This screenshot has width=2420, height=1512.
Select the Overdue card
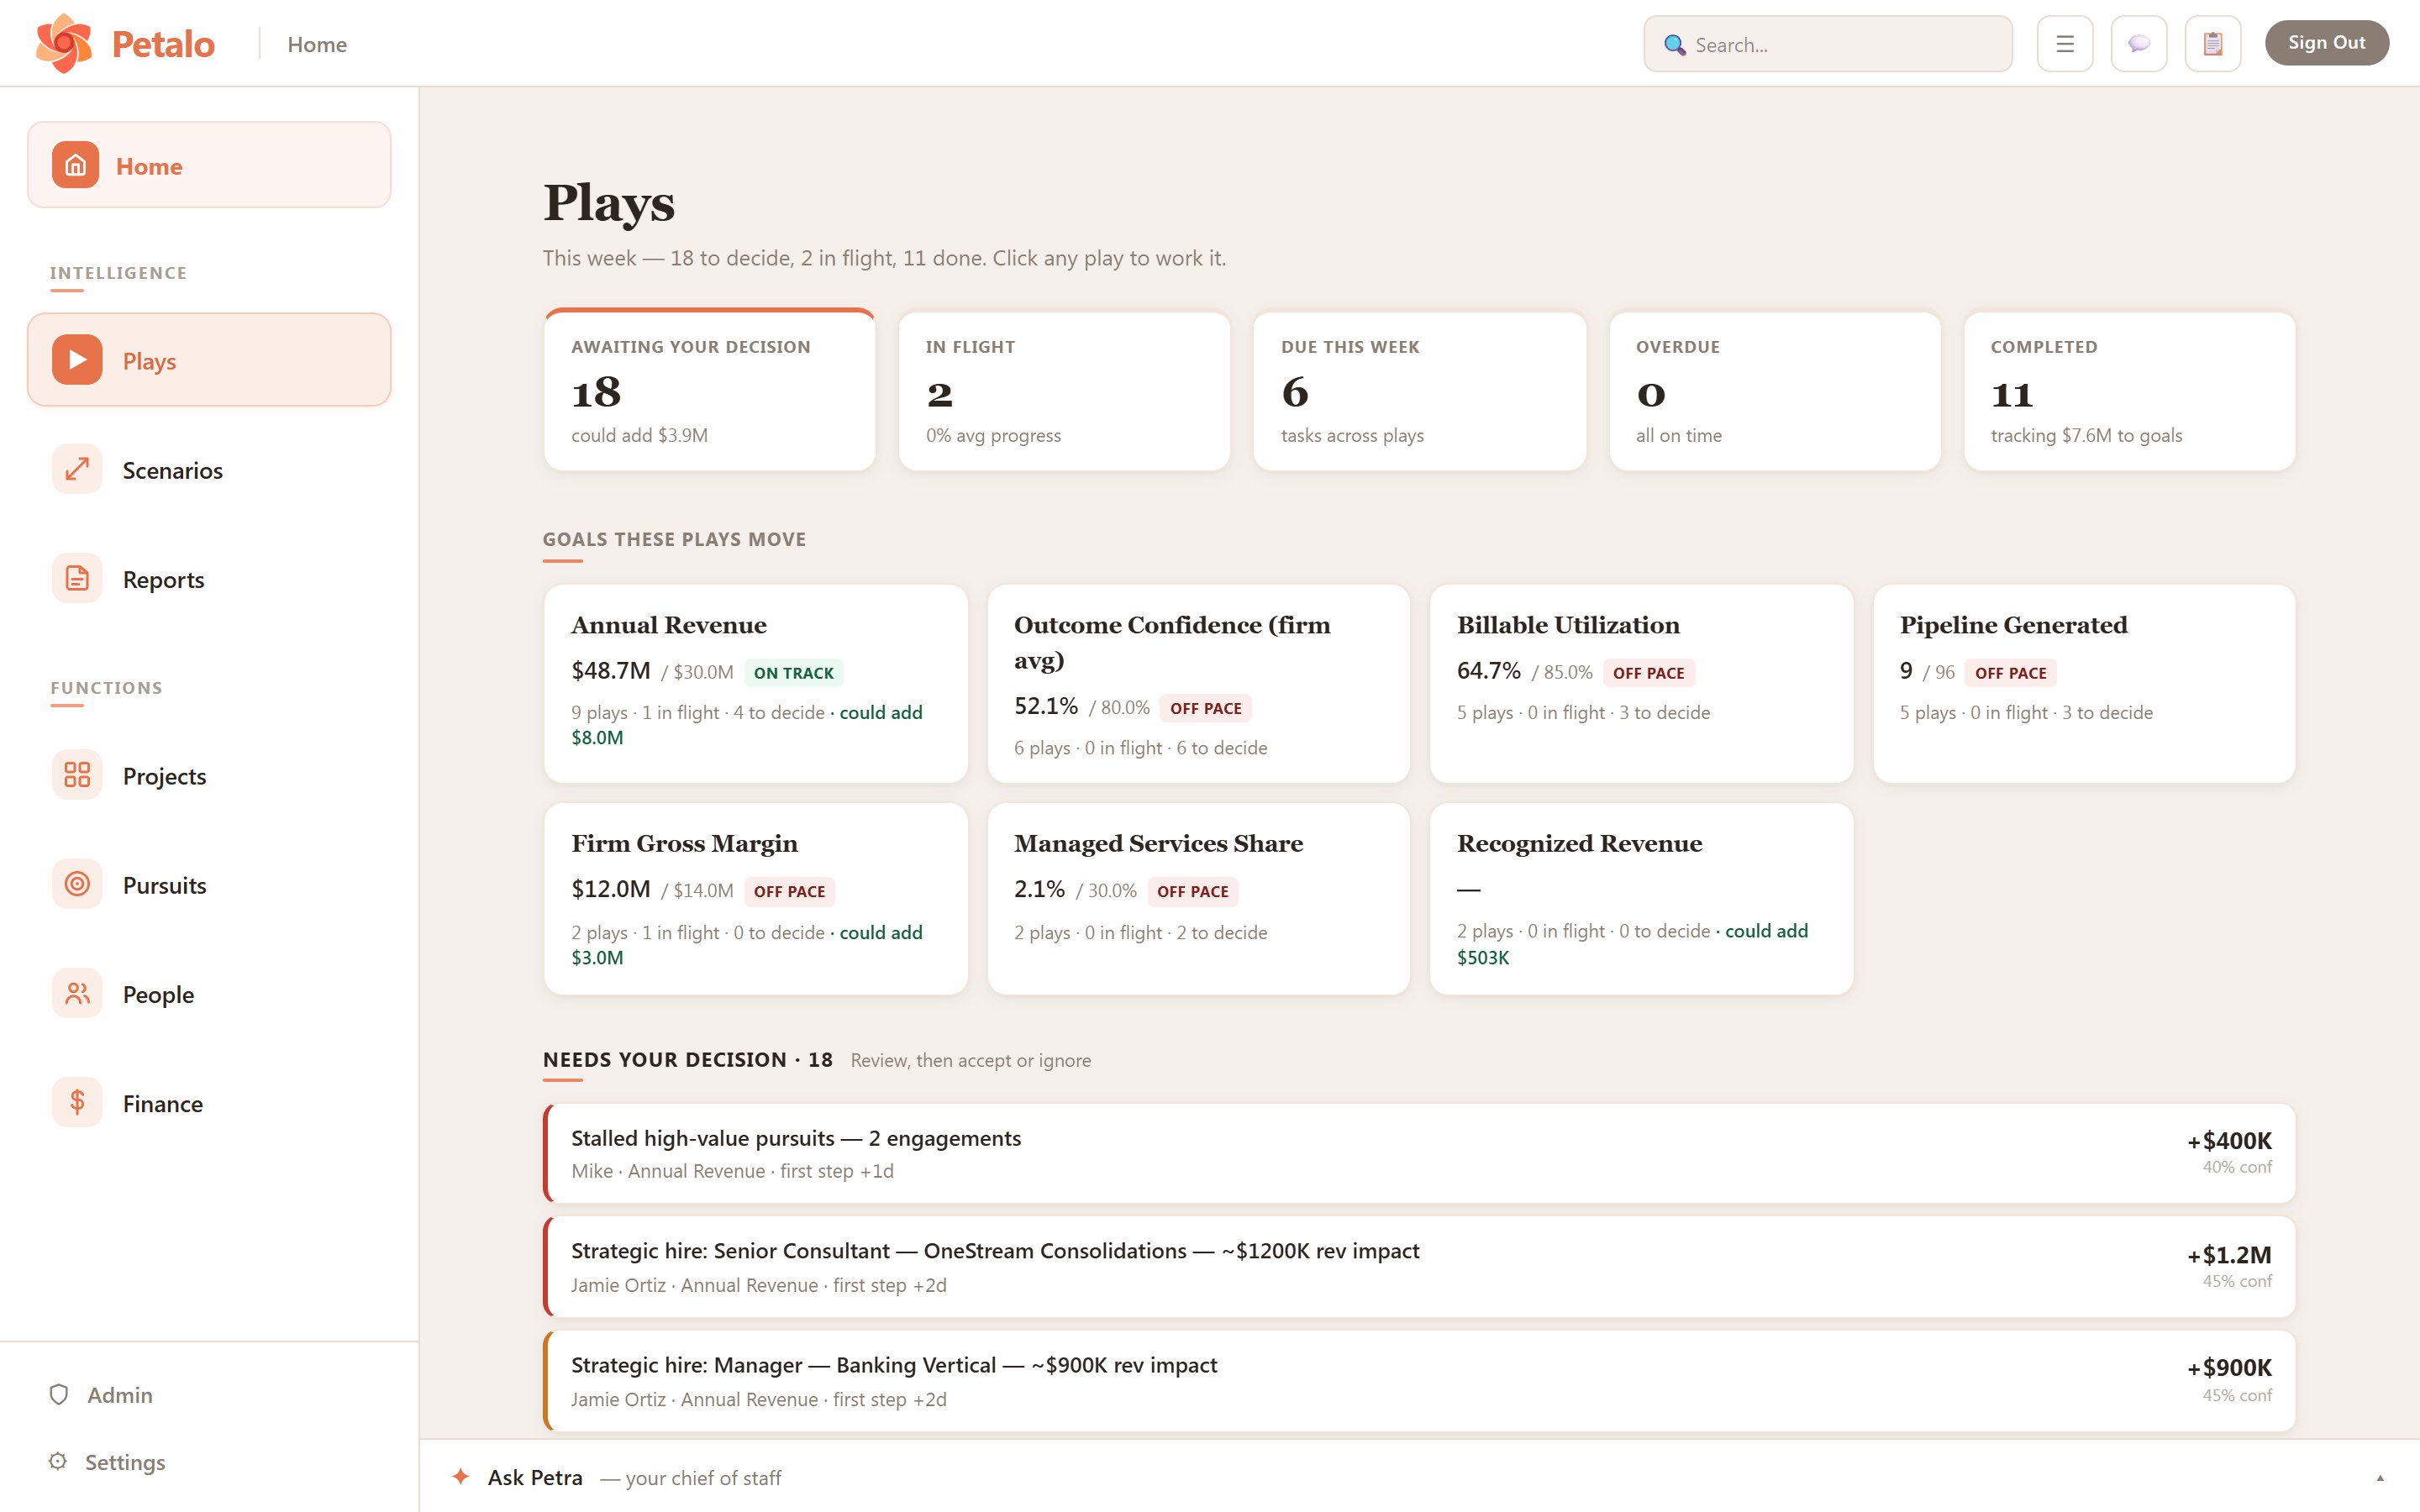click(1775, 390)
